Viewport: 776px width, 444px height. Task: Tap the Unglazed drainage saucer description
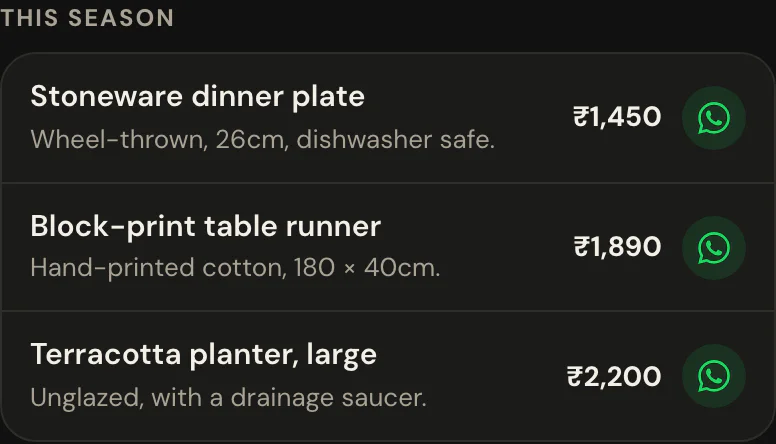228,397
